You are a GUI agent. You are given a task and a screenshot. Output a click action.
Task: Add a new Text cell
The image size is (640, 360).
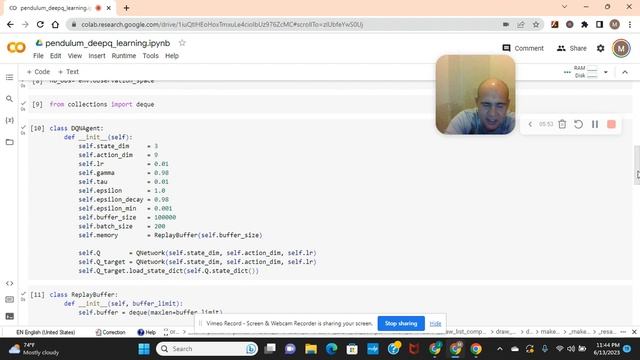coord(68,72)
